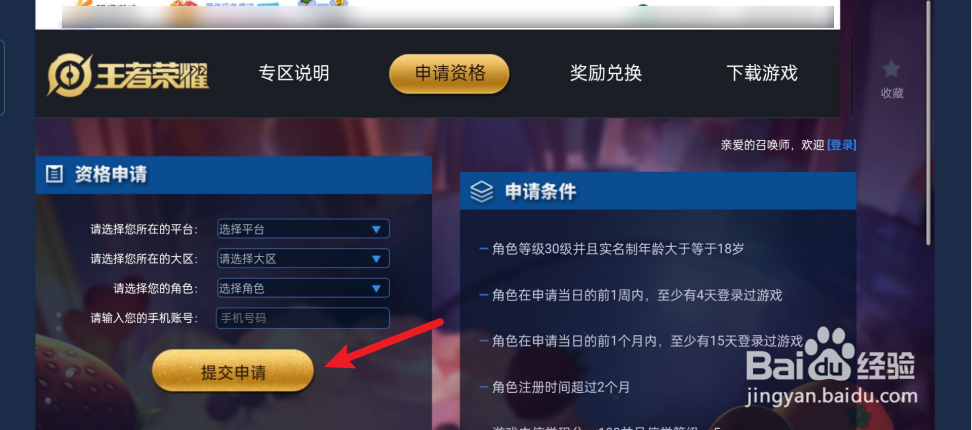Open the 下载游戏 menu item
Image resolution: width=972 pixels, height=430 pixels.
tap(762, 73)
